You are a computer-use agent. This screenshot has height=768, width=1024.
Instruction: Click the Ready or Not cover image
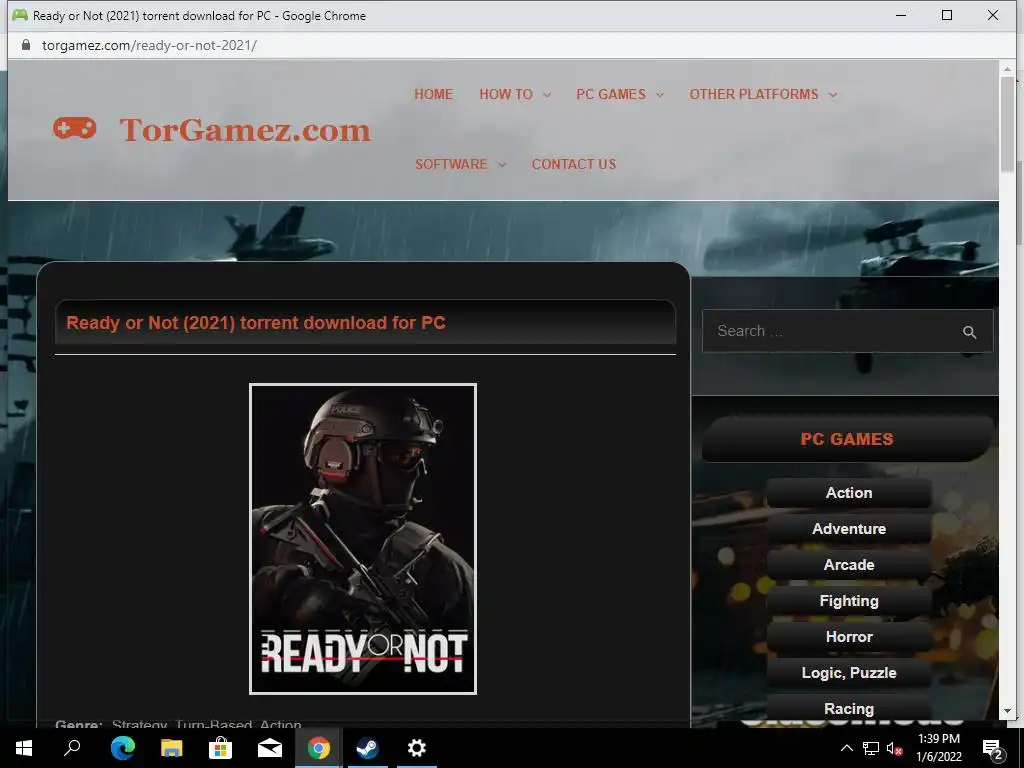click(363, 539)
